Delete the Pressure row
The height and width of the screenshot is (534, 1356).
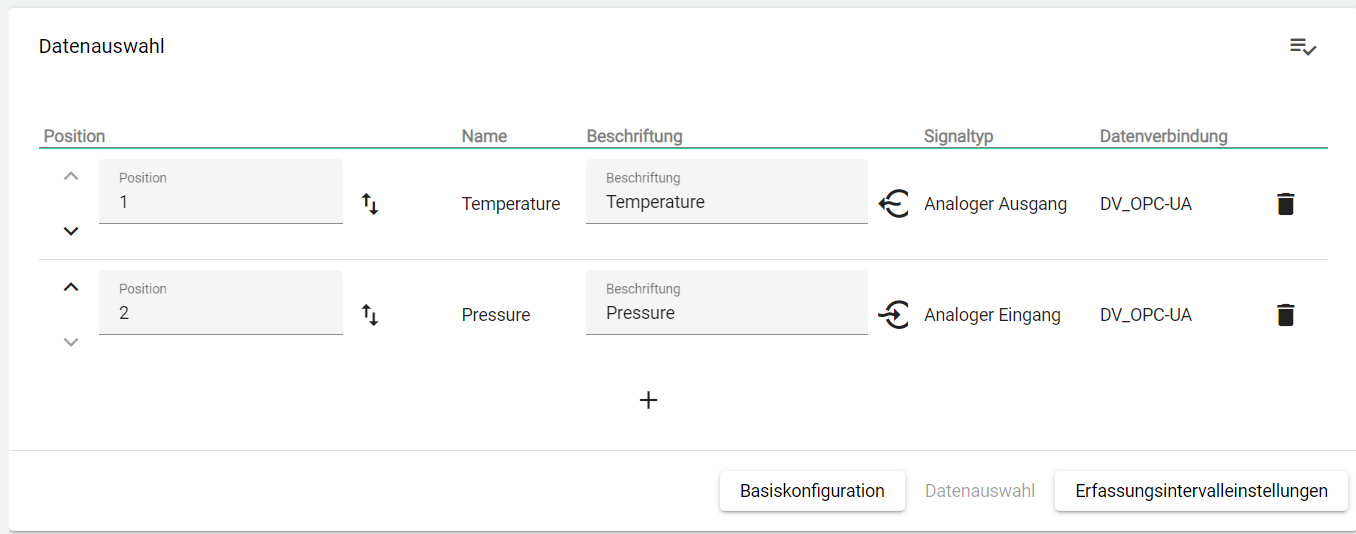1286,315
